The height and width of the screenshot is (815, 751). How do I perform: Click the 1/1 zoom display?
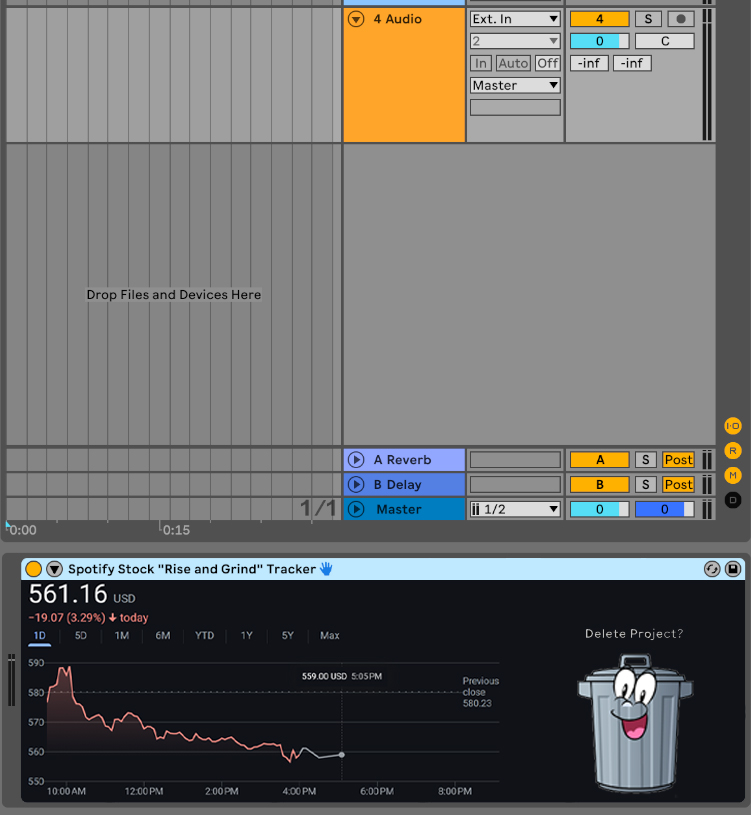[x=318, y=508]
